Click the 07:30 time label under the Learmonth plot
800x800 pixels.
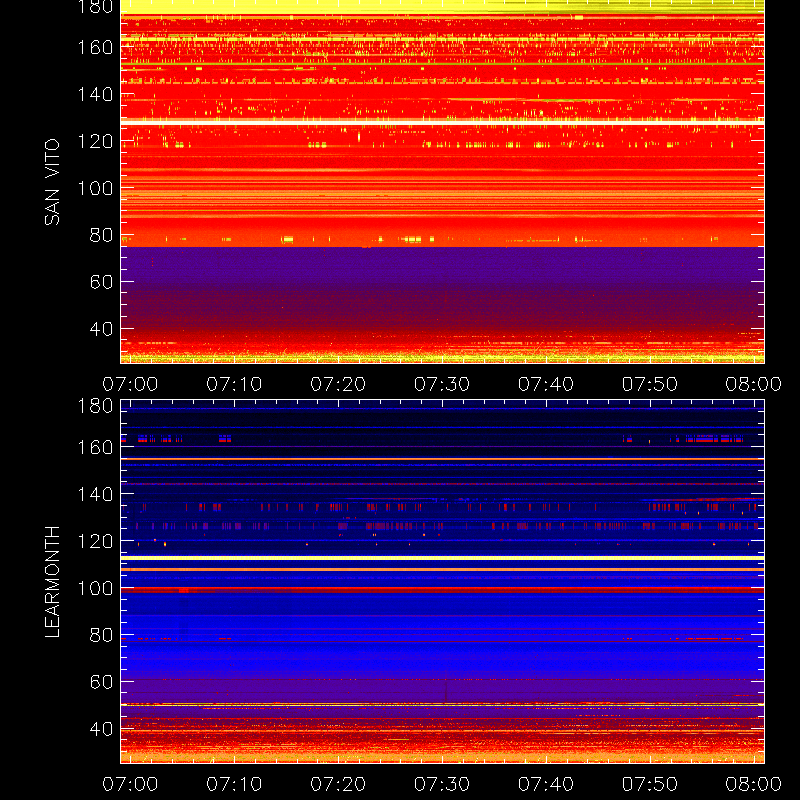[x=442, y=784]
